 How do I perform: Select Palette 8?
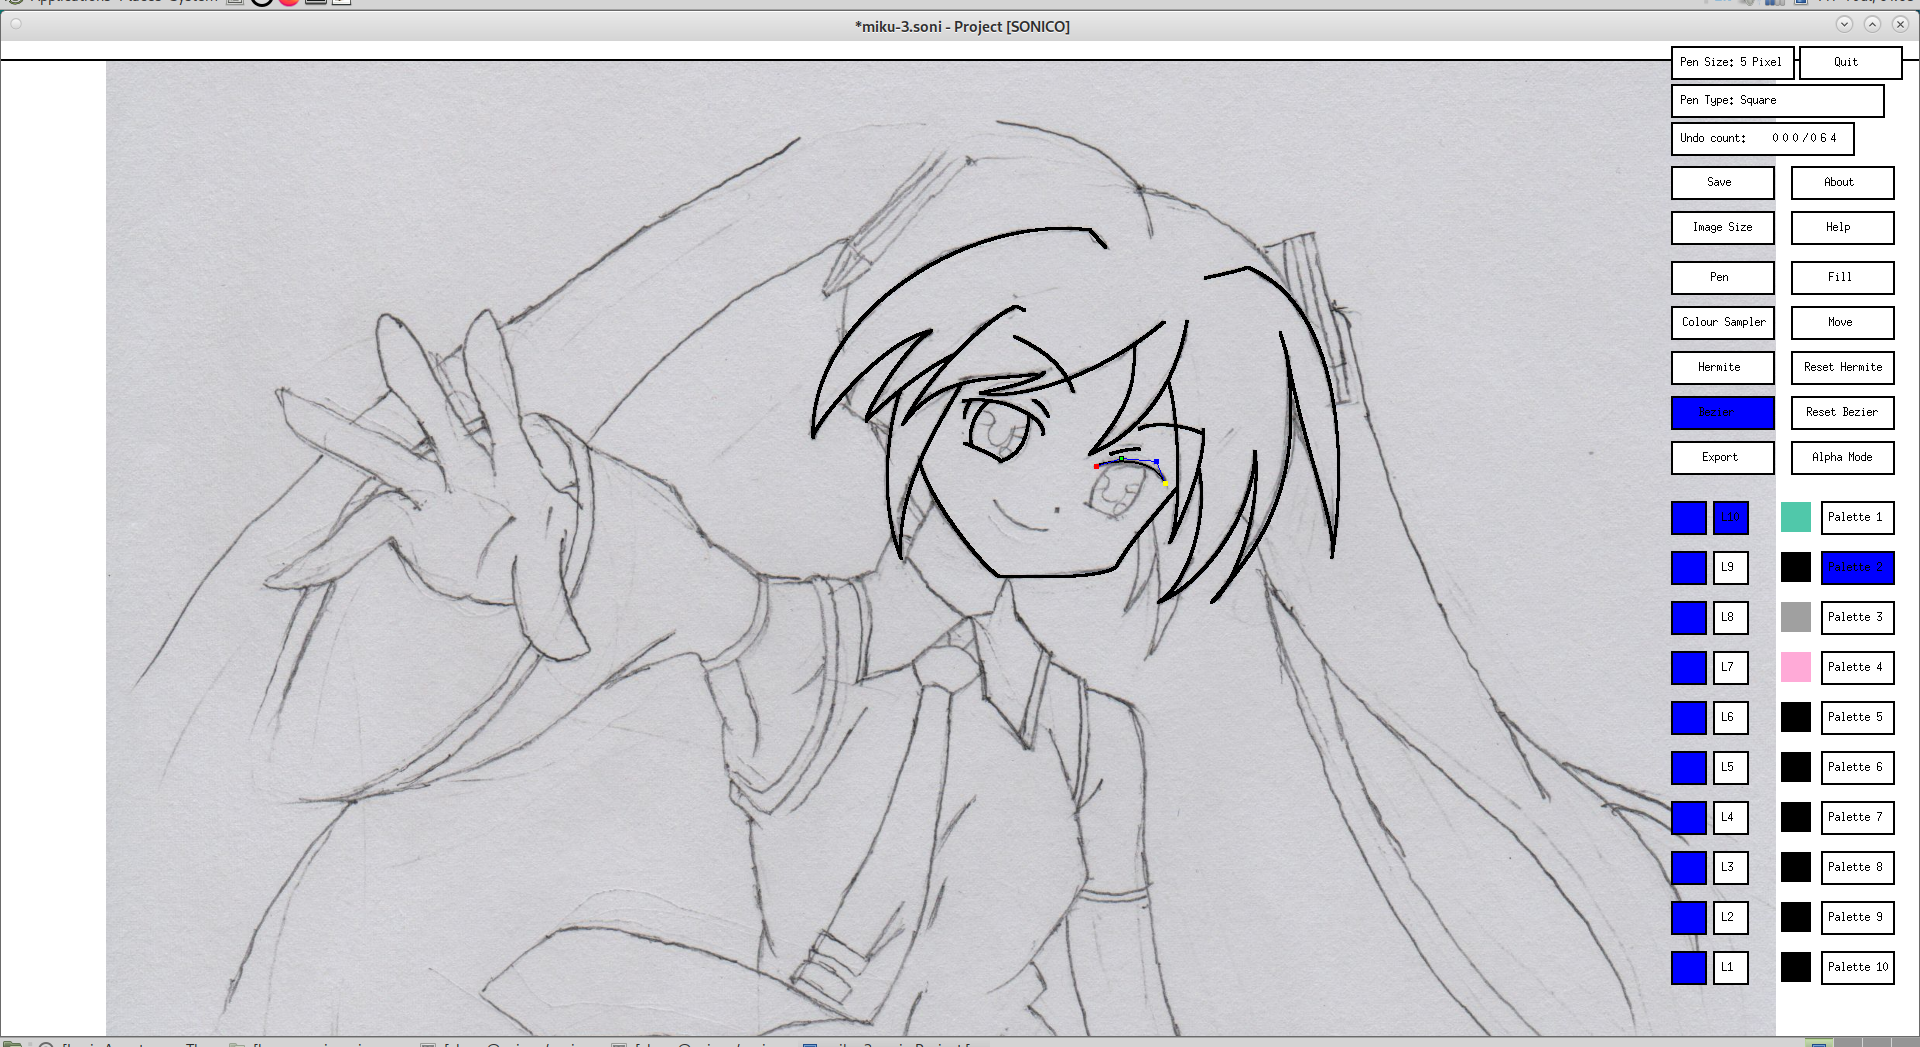[1857, 867]
